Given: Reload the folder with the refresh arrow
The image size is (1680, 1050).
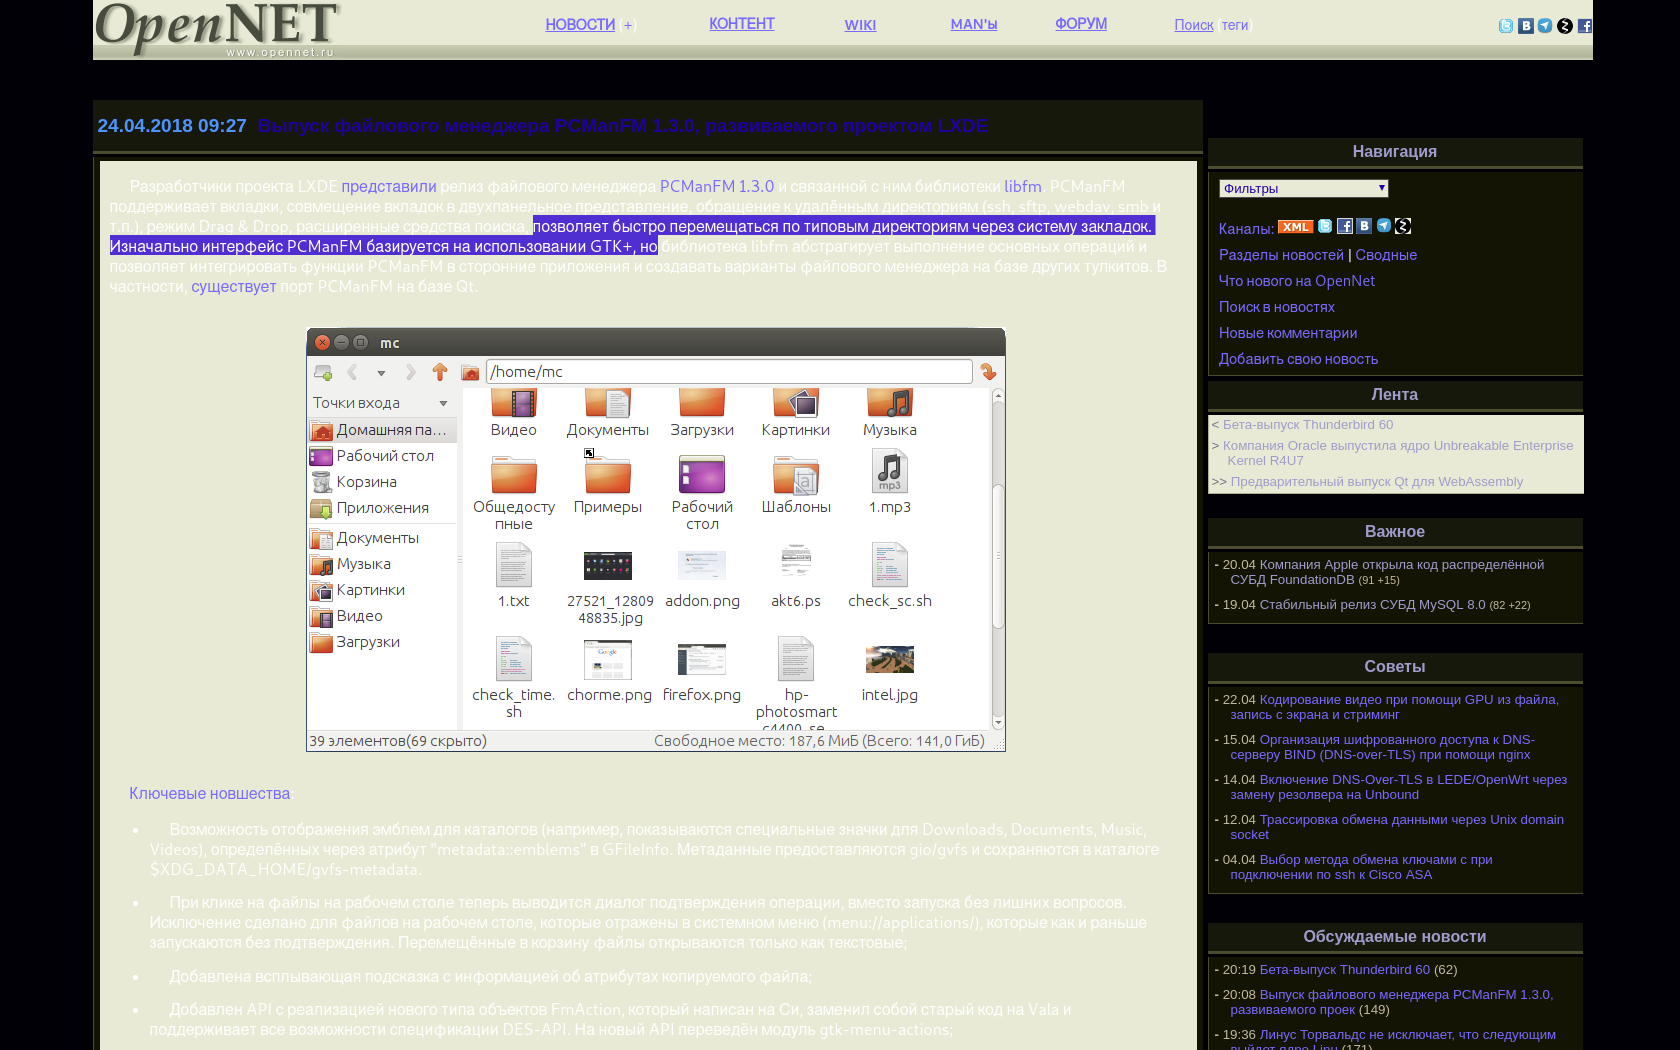Looking at the screenshot, I should point(989,371).
